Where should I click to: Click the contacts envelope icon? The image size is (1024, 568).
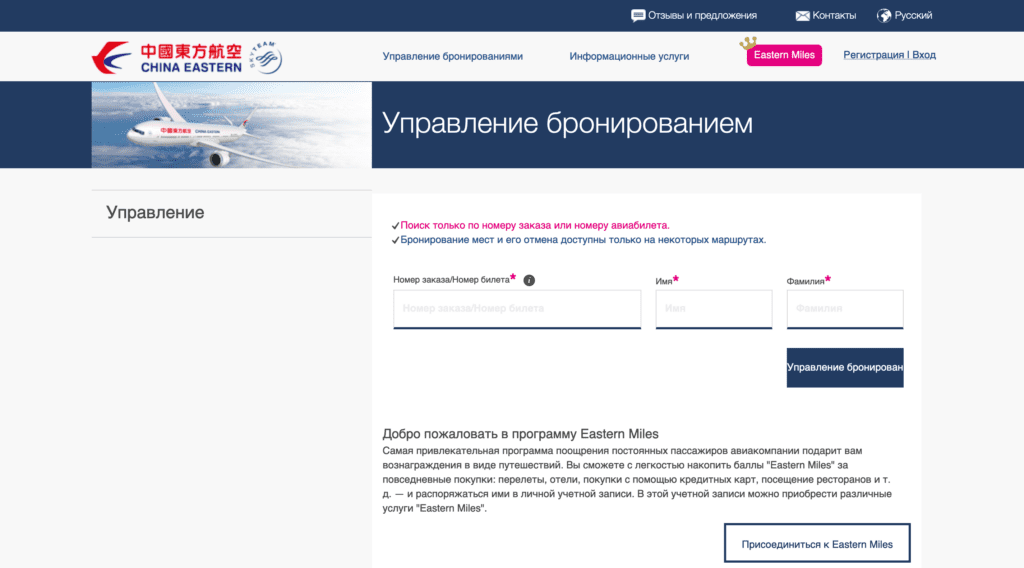click(x=803, y=16)
